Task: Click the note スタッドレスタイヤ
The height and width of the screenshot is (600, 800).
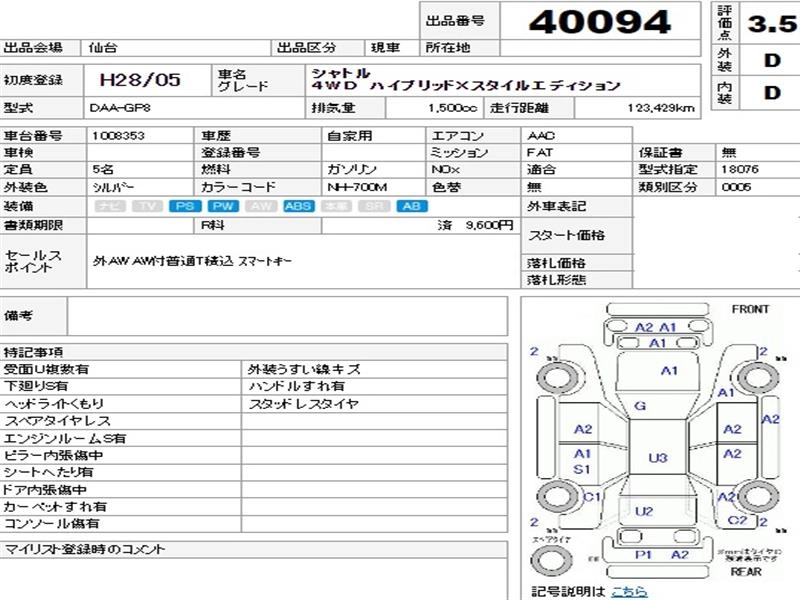Action: pos(304,404)
